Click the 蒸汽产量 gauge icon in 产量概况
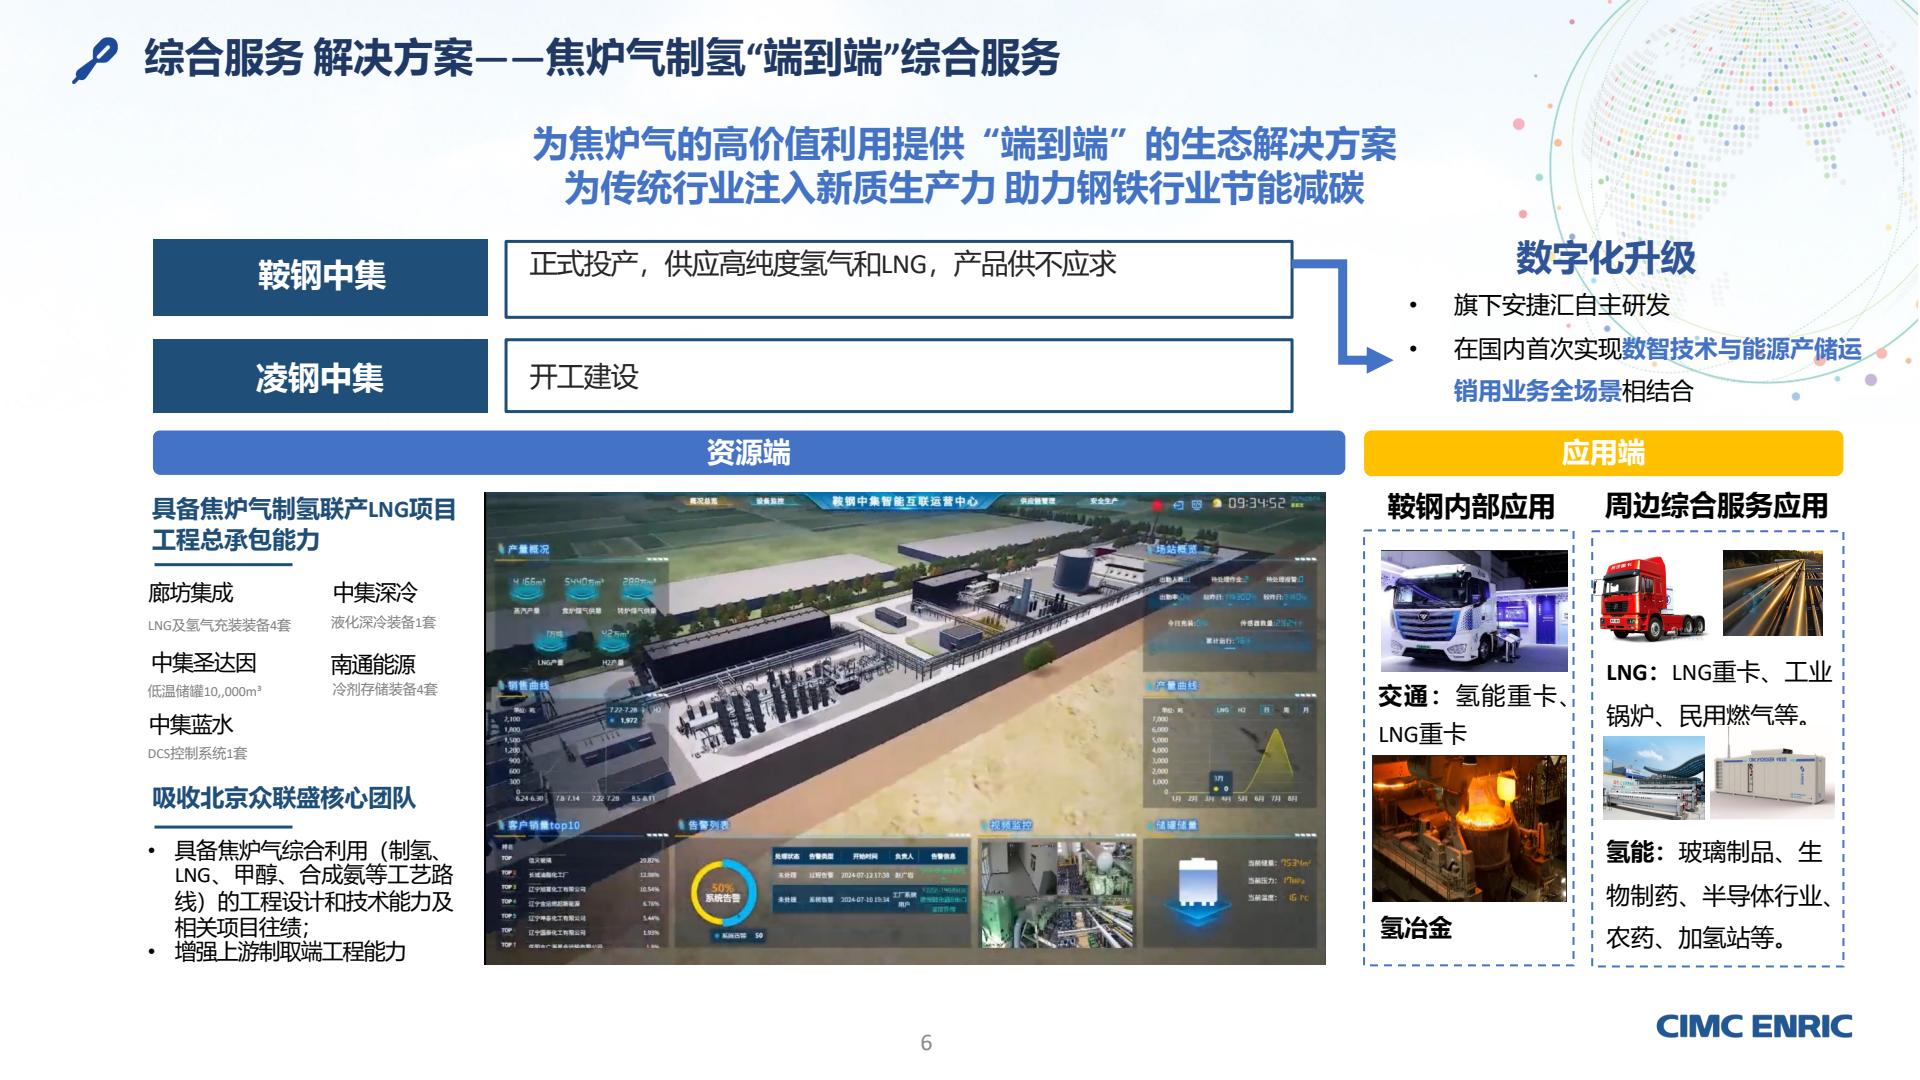 527,594
